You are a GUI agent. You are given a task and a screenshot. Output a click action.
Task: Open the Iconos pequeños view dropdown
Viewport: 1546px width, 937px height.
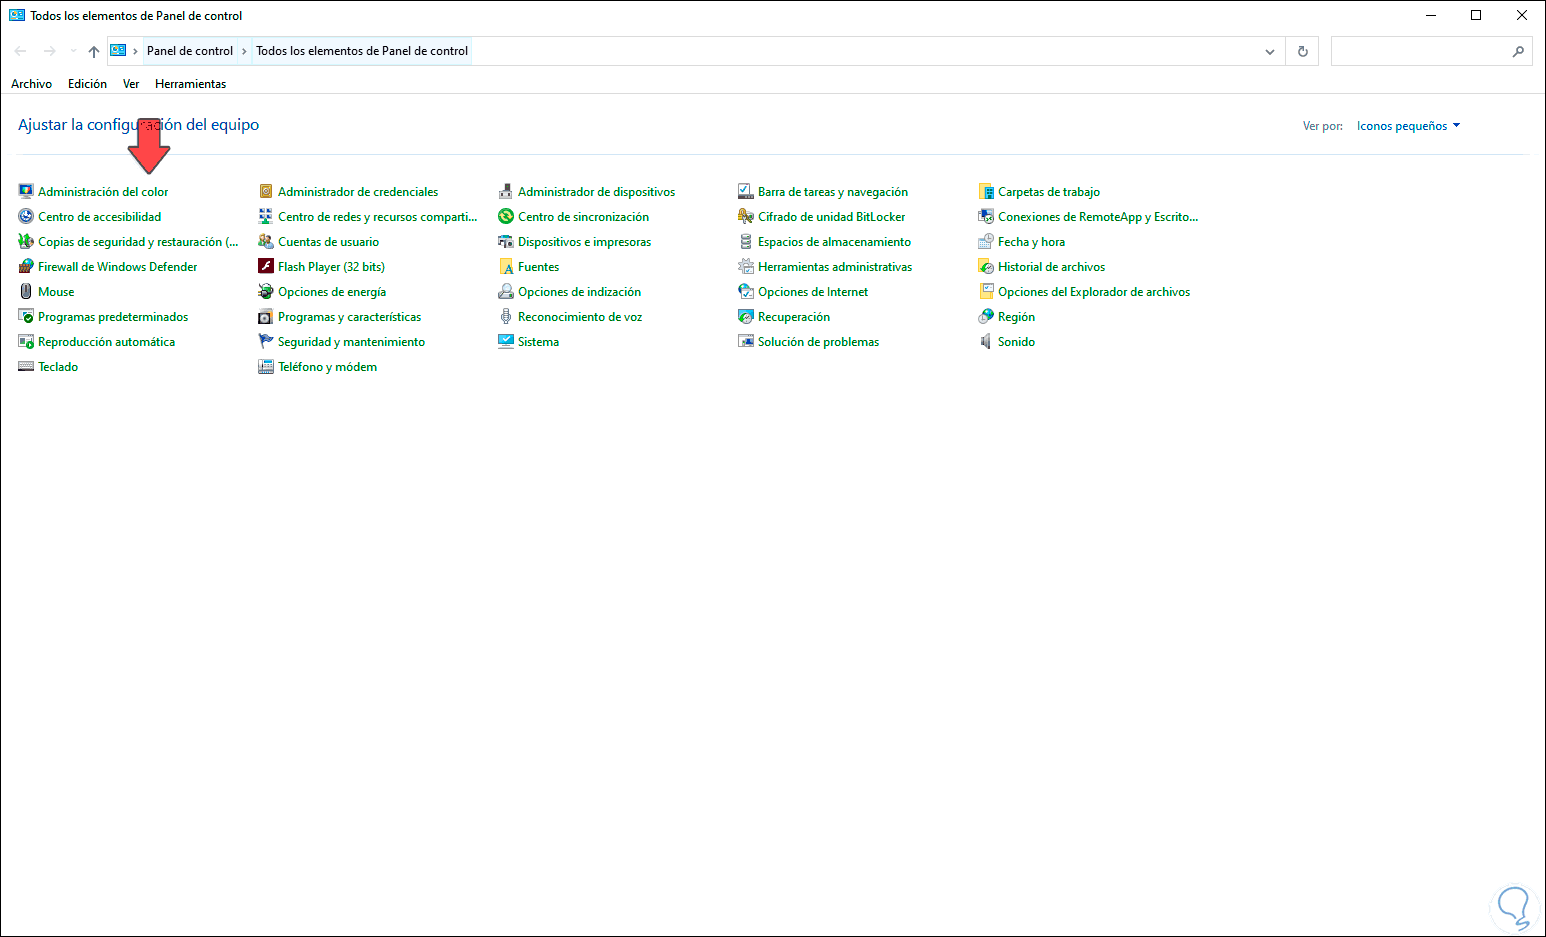[x=1407, y=125]
